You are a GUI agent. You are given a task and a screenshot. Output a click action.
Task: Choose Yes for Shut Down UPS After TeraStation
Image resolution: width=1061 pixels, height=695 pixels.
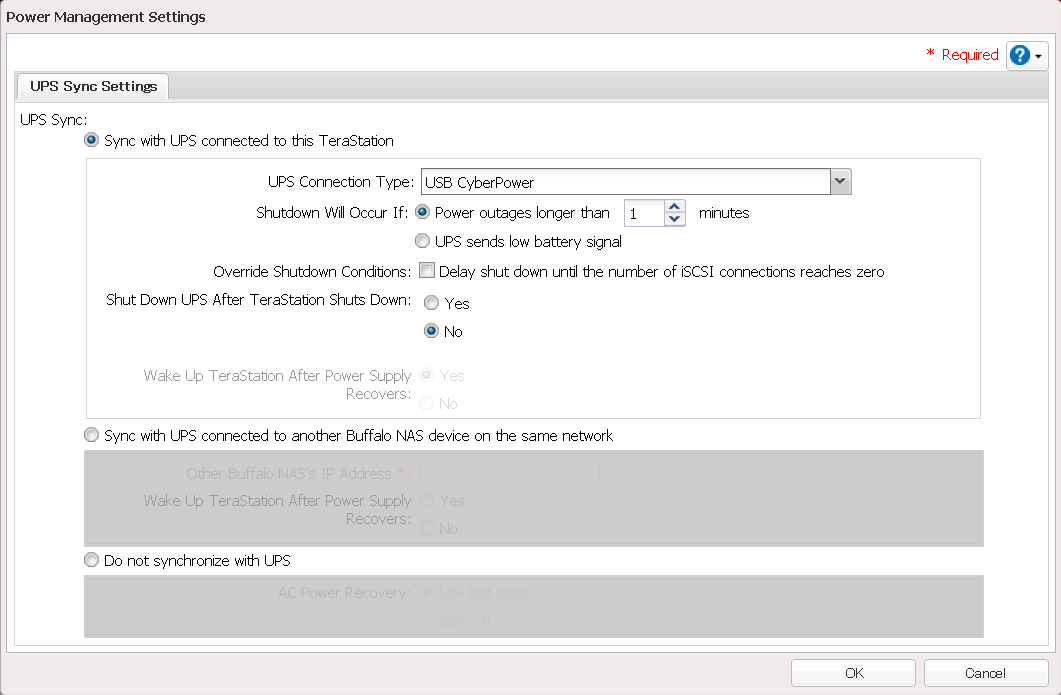(x=432, y=303)
